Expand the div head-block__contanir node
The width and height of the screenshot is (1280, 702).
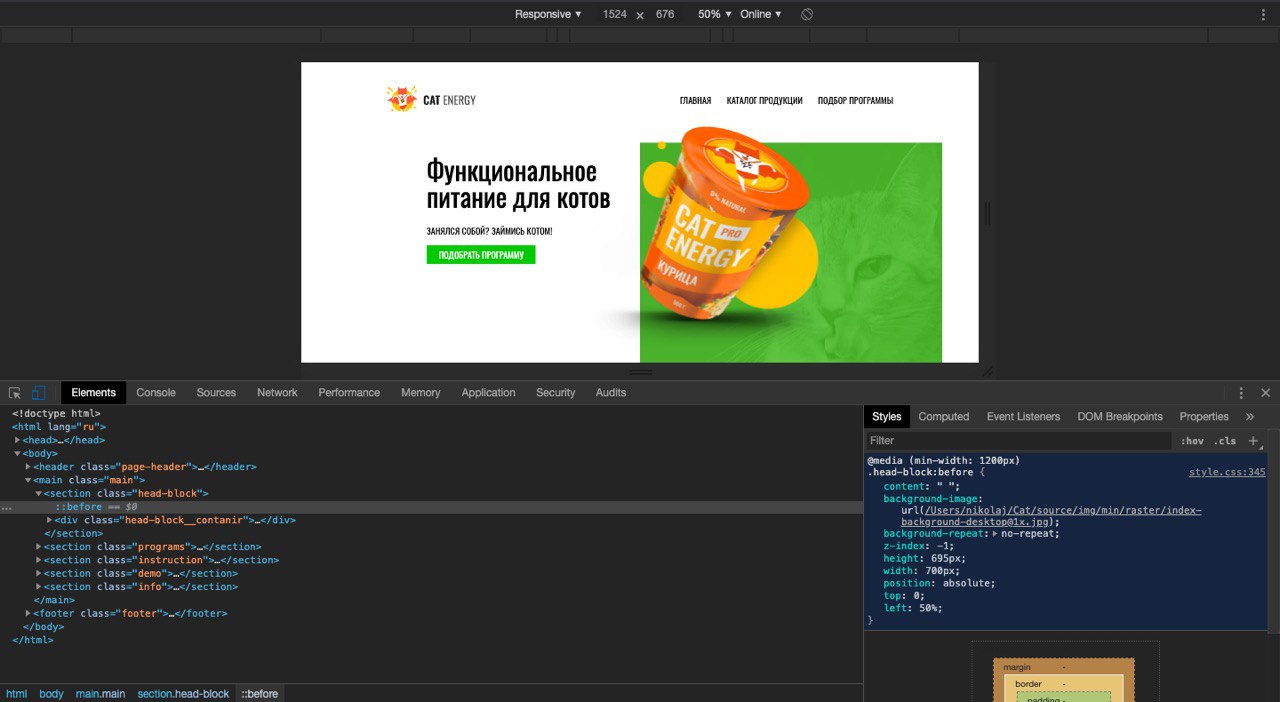pos(50,520)
